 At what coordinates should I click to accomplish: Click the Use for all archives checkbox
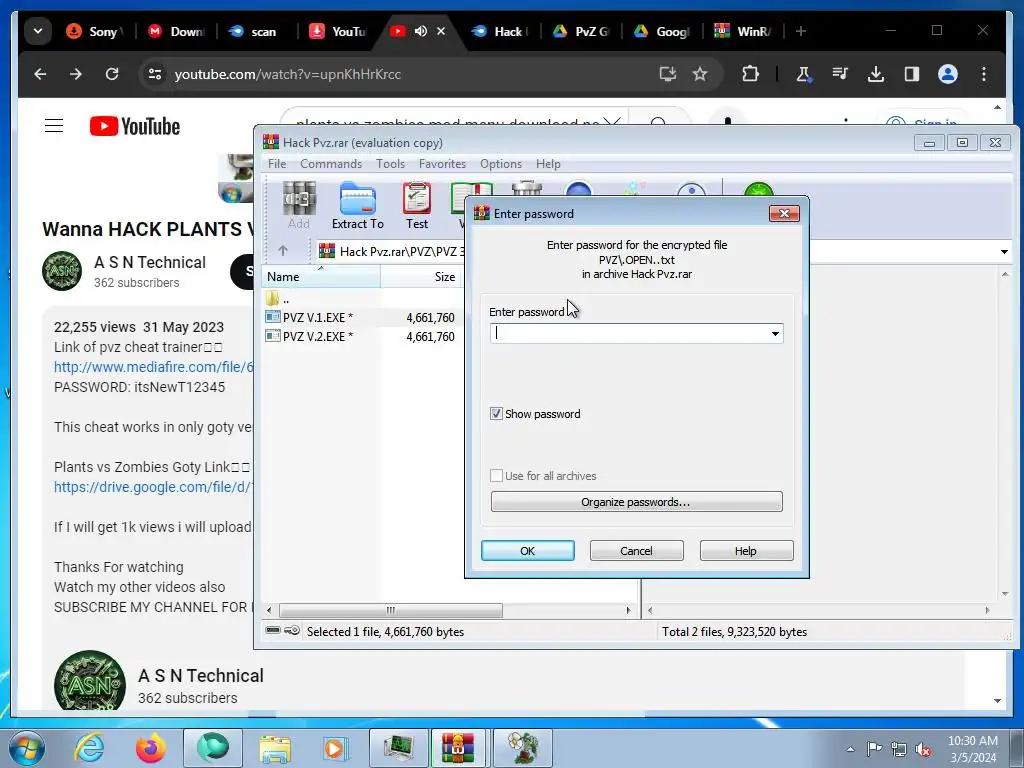[496, 475]
